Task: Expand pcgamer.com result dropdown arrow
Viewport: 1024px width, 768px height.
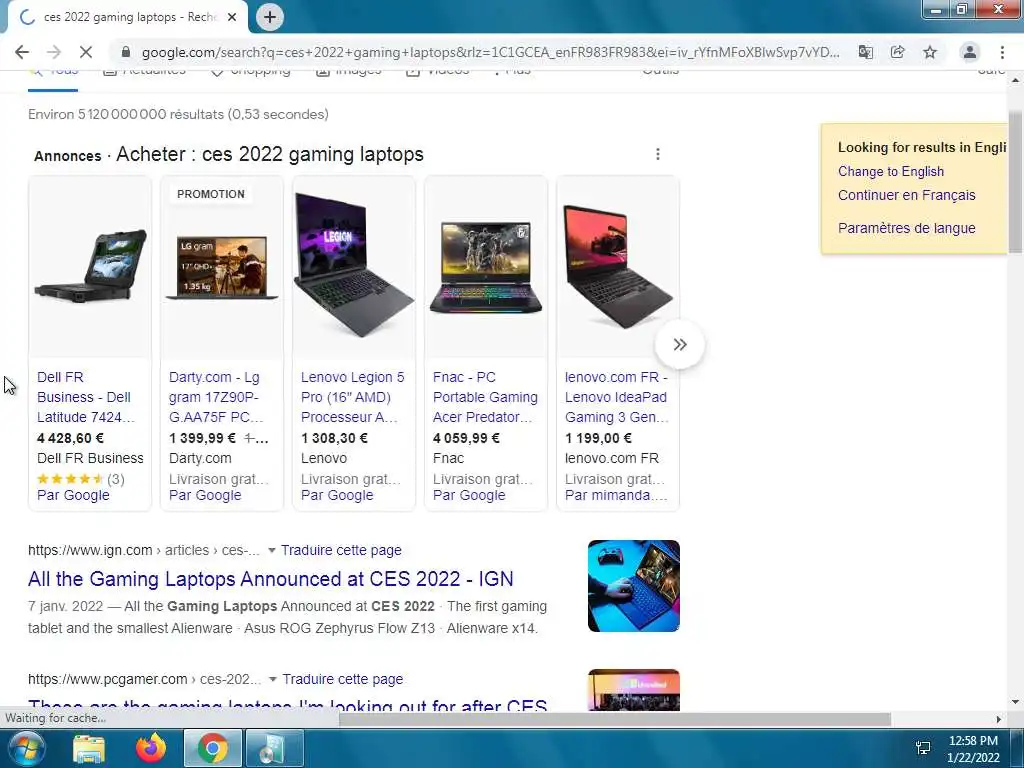Action: tap(273, 679)
